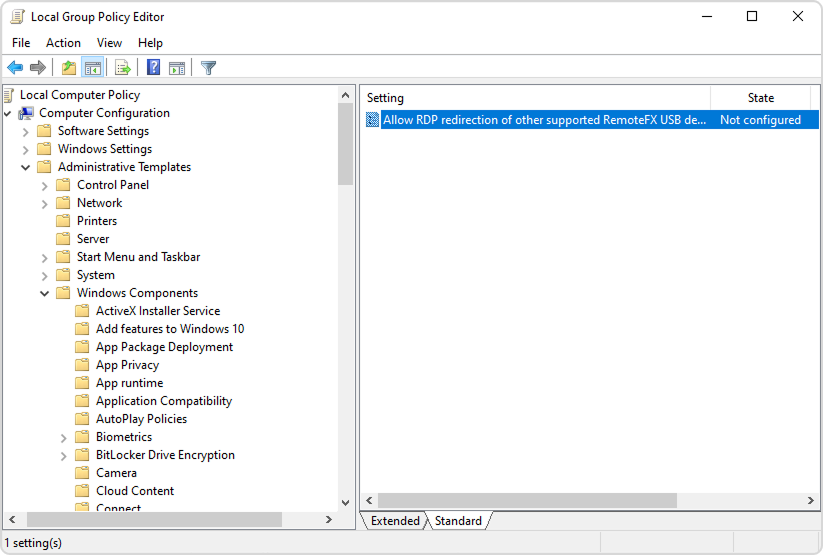
Task: Click the Control Panel folder icon
Action: (x=63, y=185)
